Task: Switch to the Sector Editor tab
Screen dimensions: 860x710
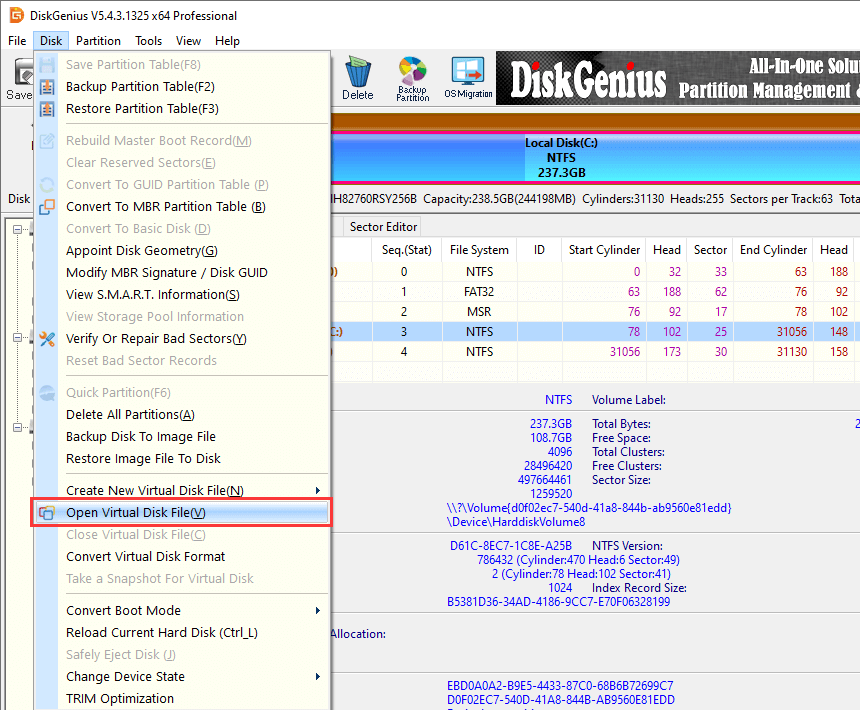Action: pos(383,227)
